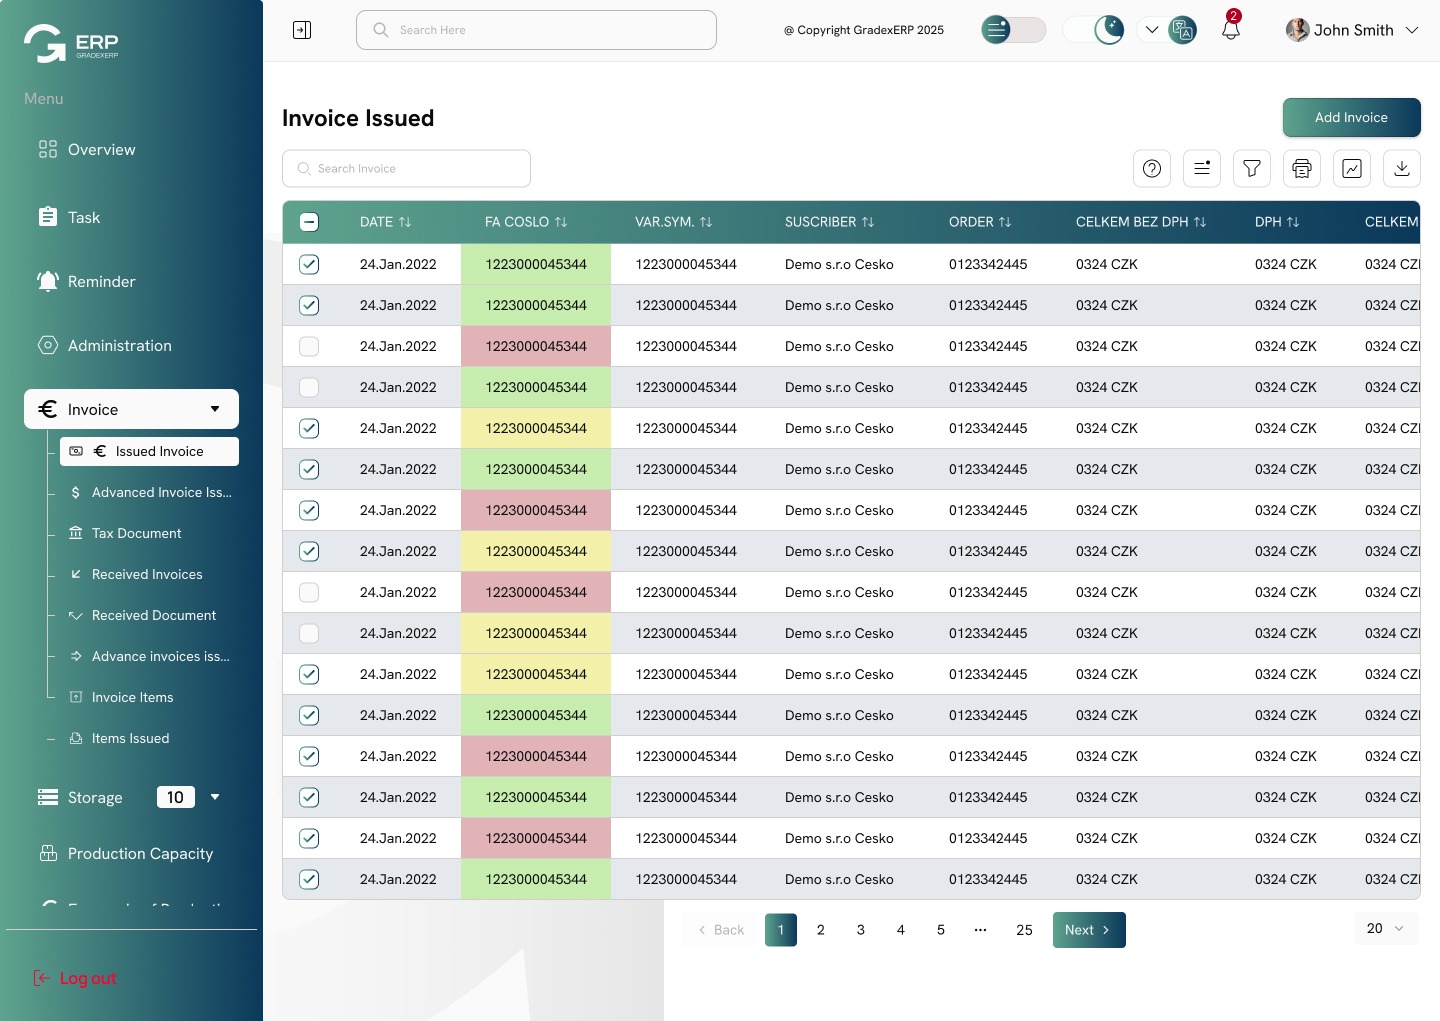Click the Search Invoice input field
Screen dimensions: 1440x1021
[x=406, y=168]
